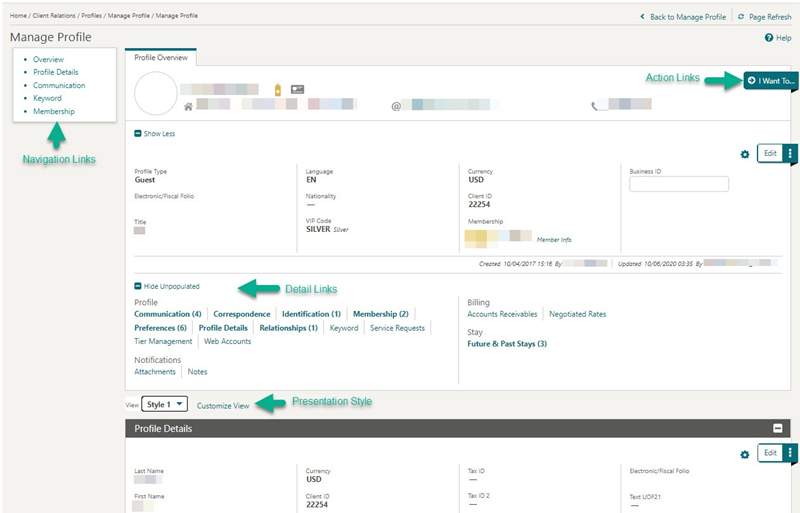Open the Customize View link
Image resolution: width=800 pixels, height=513 pixels.
223,406
